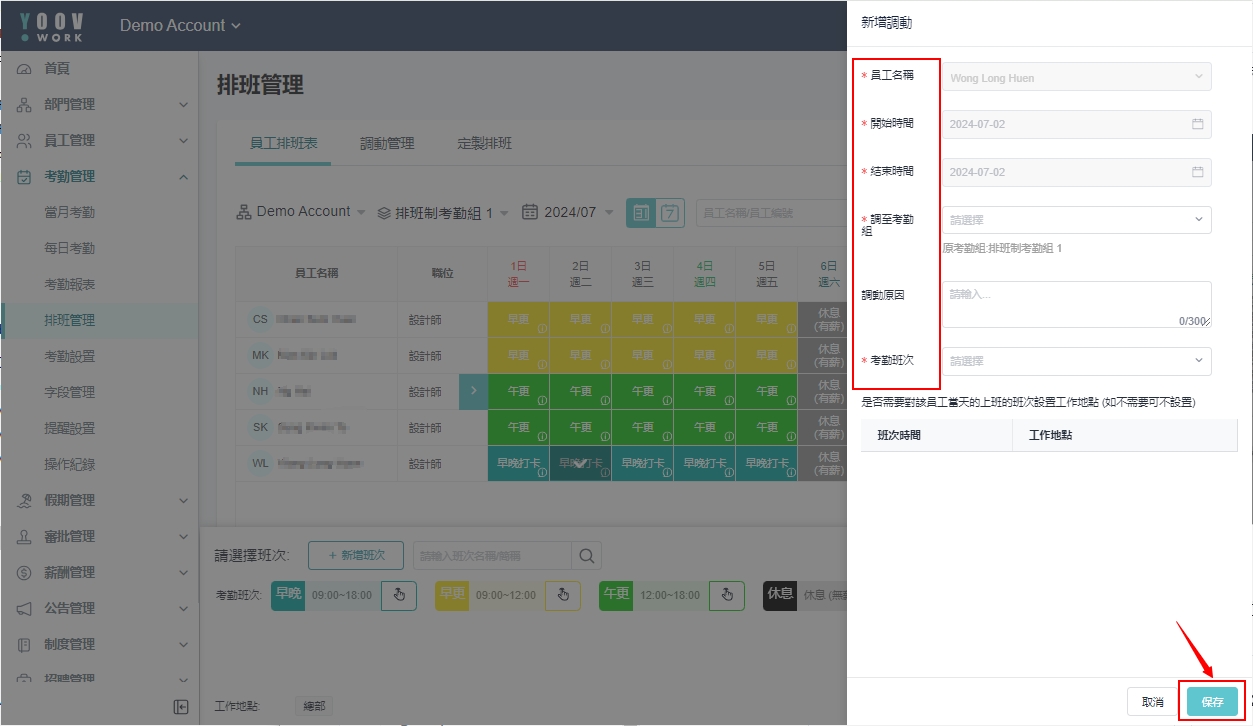
Task: Select the monthly view calendar toggle icon
Action: click(640, 212)
